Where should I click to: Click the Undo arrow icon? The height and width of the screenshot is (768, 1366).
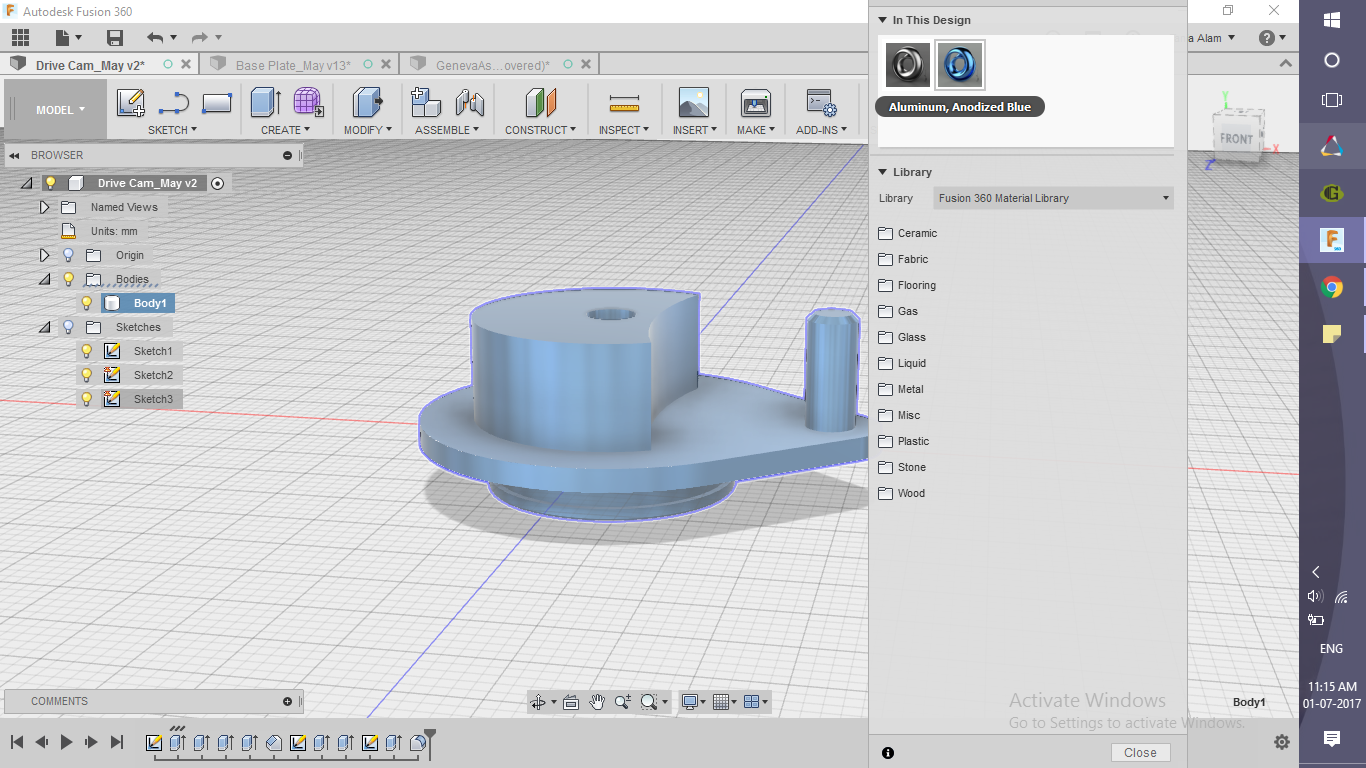pyautogui.click(x=155, y=38)
